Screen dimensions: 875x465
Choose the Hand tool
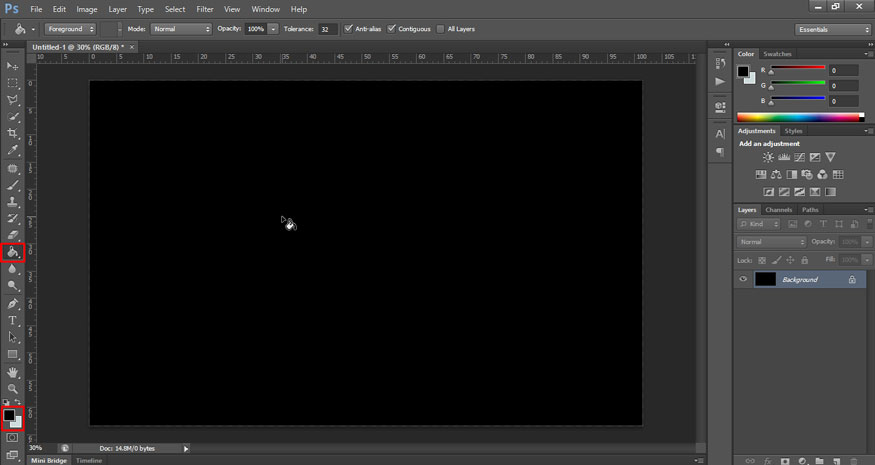13,372
